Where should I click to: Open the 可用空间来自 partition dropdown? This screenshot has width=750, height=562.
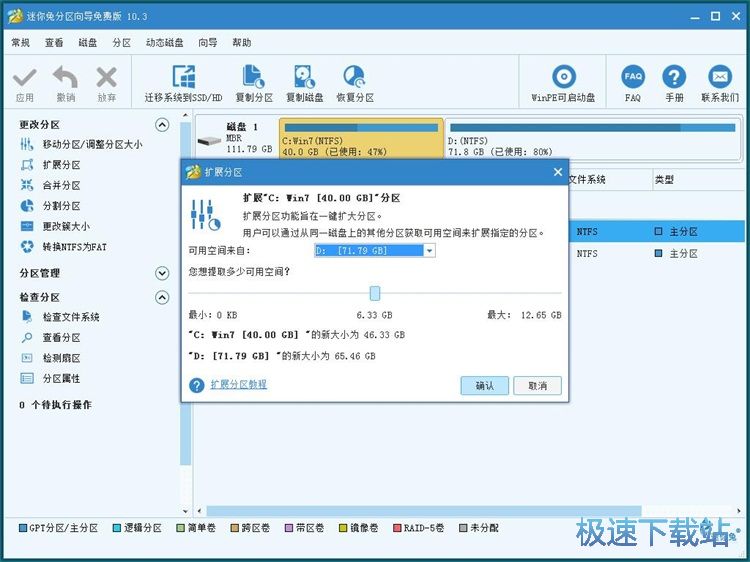click(x=429, y=251)
